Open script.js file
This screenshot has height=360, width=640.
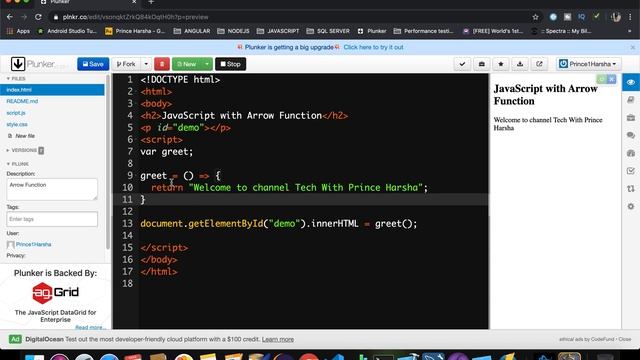click(16, 113)
